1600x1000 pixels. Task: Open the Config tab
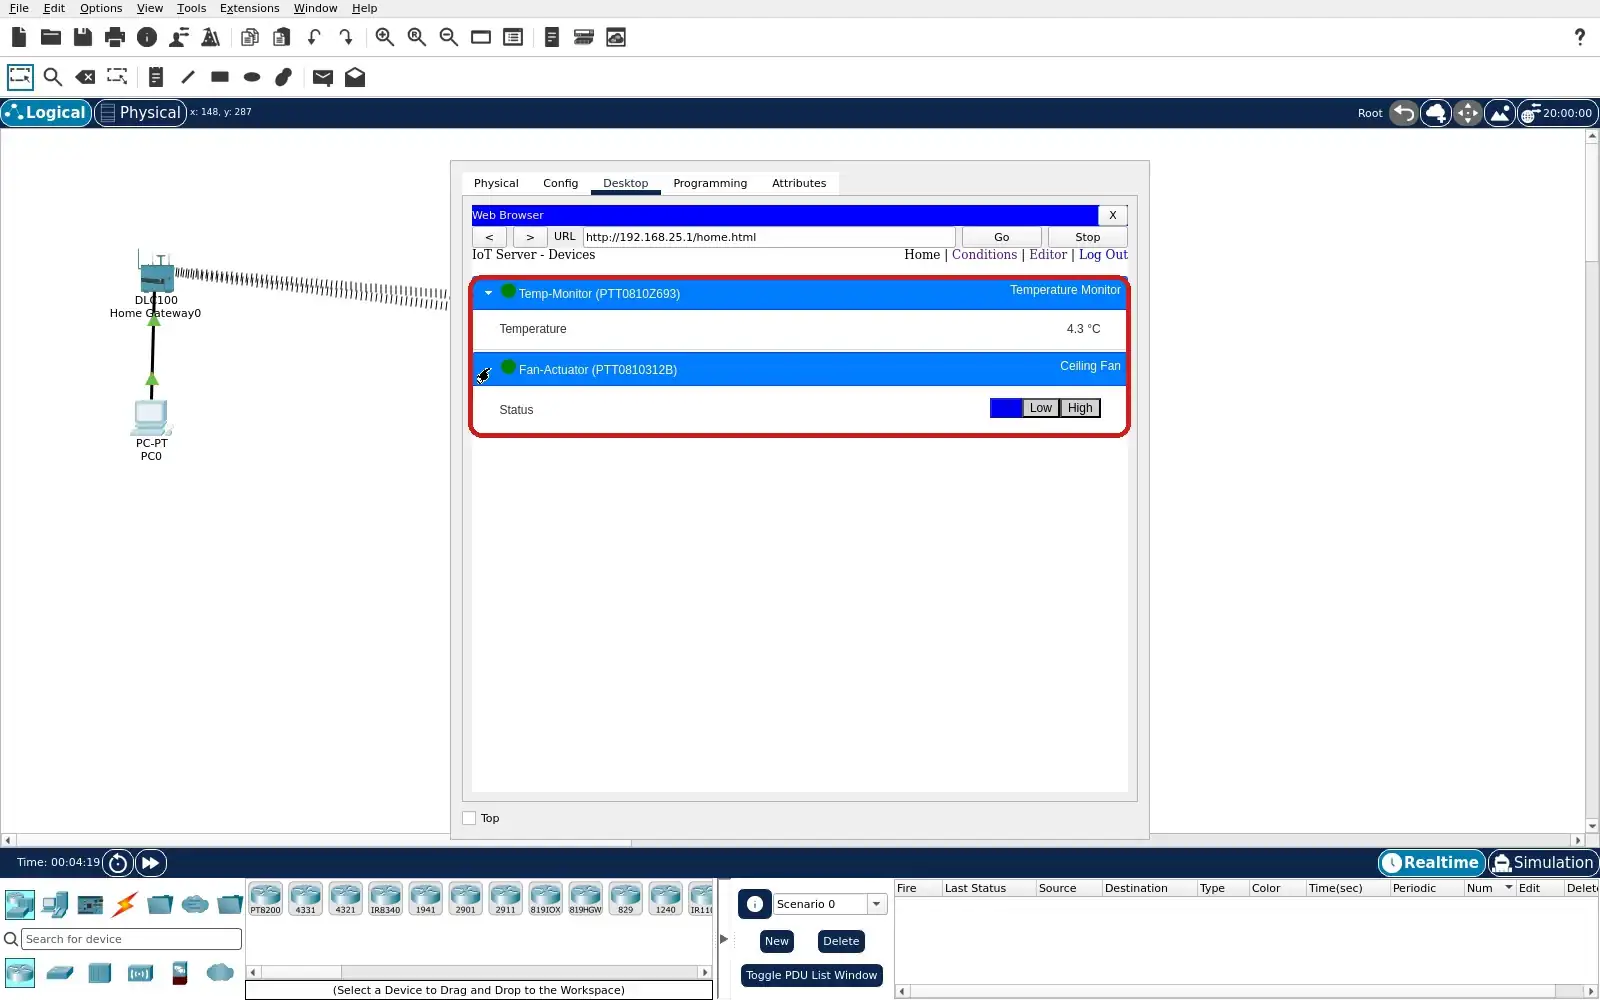point(560,183)
